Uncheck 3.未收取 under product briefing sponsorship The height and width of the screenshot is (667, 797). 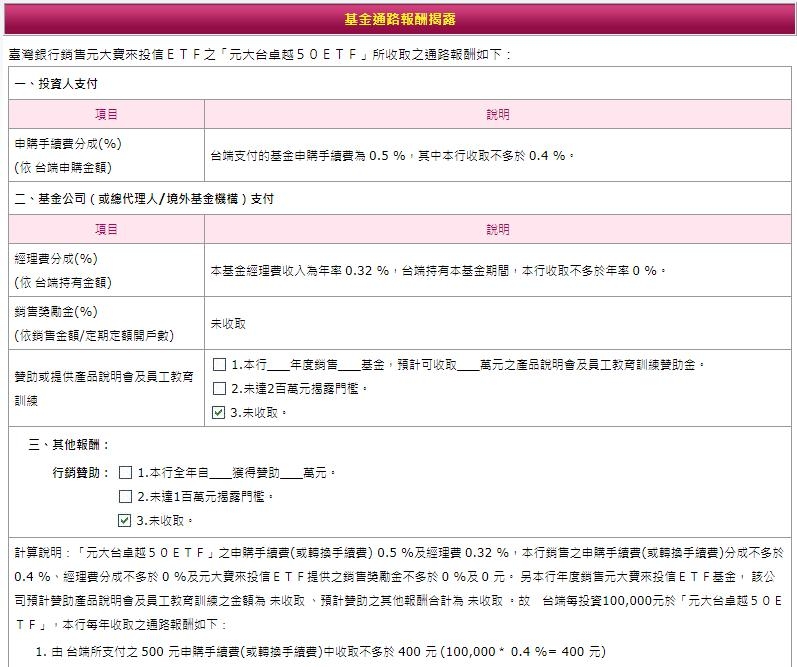click(x=219, y=412)
